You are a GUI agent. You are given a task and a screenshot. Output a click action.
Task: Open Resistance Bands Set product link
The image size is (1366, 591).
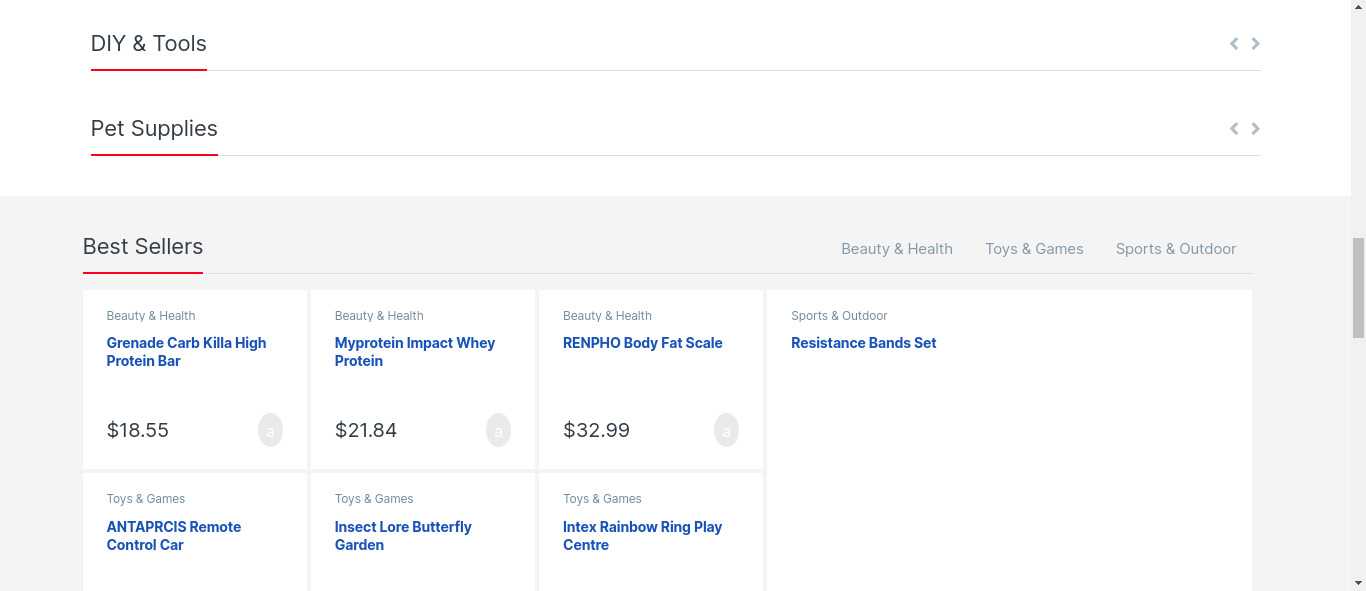[863, 343]
